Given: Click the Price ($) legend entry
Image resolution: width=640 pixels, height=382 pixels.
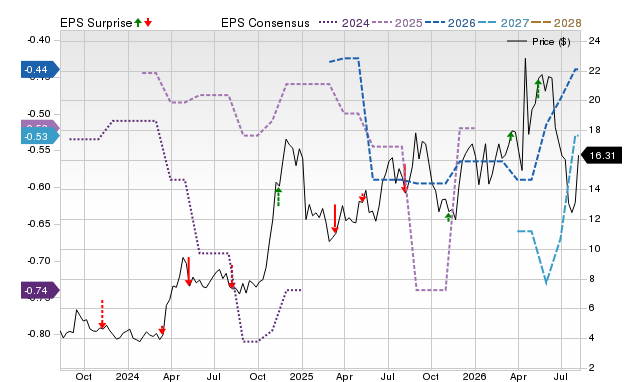Looking at the screenshot, I should point(539,42).
